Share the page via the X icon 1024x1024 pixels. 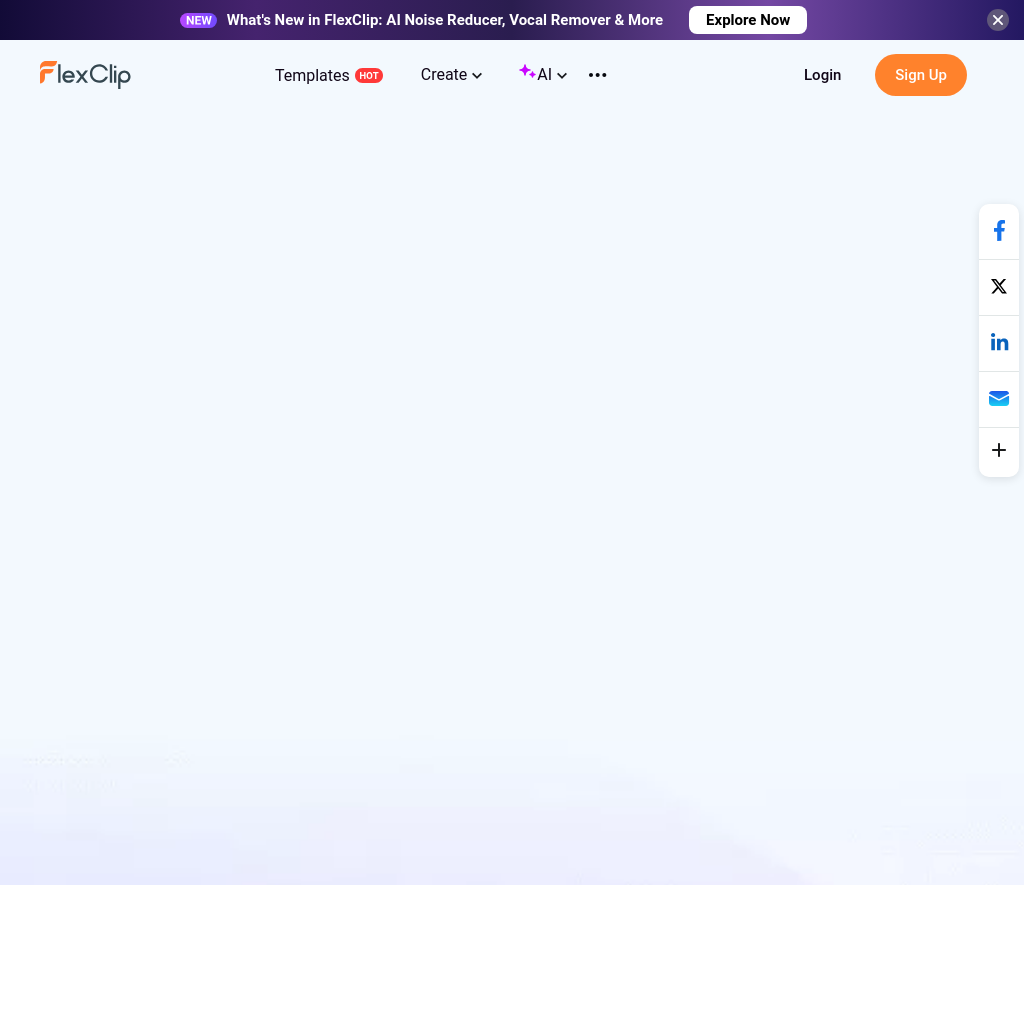pyautogui.click(x=999, y=287)
